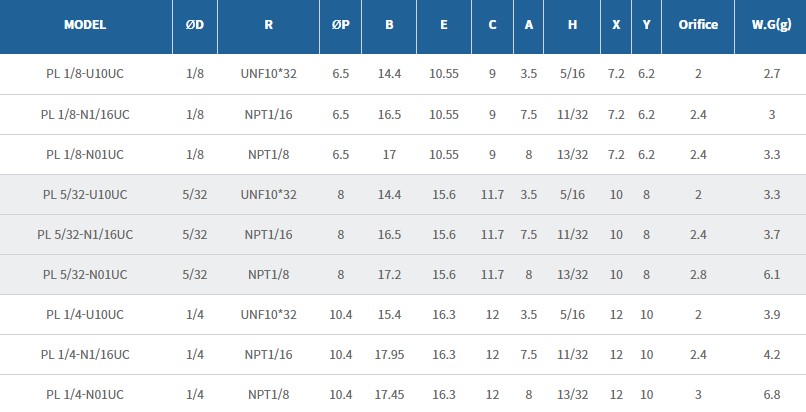
Task: Select model PL 5/32-N1/16UC
Action: [85, 234]
